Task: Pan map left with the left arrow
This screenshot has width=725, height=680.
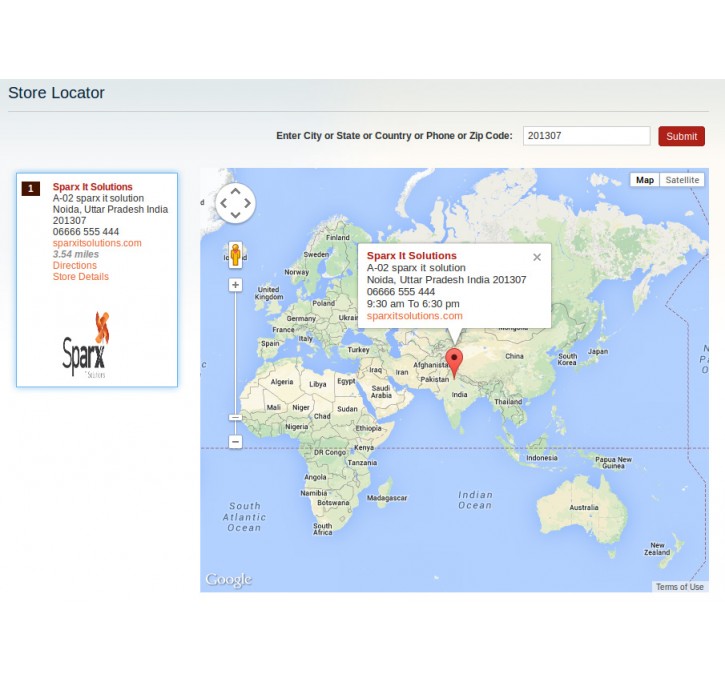Action: click(223, 203)
